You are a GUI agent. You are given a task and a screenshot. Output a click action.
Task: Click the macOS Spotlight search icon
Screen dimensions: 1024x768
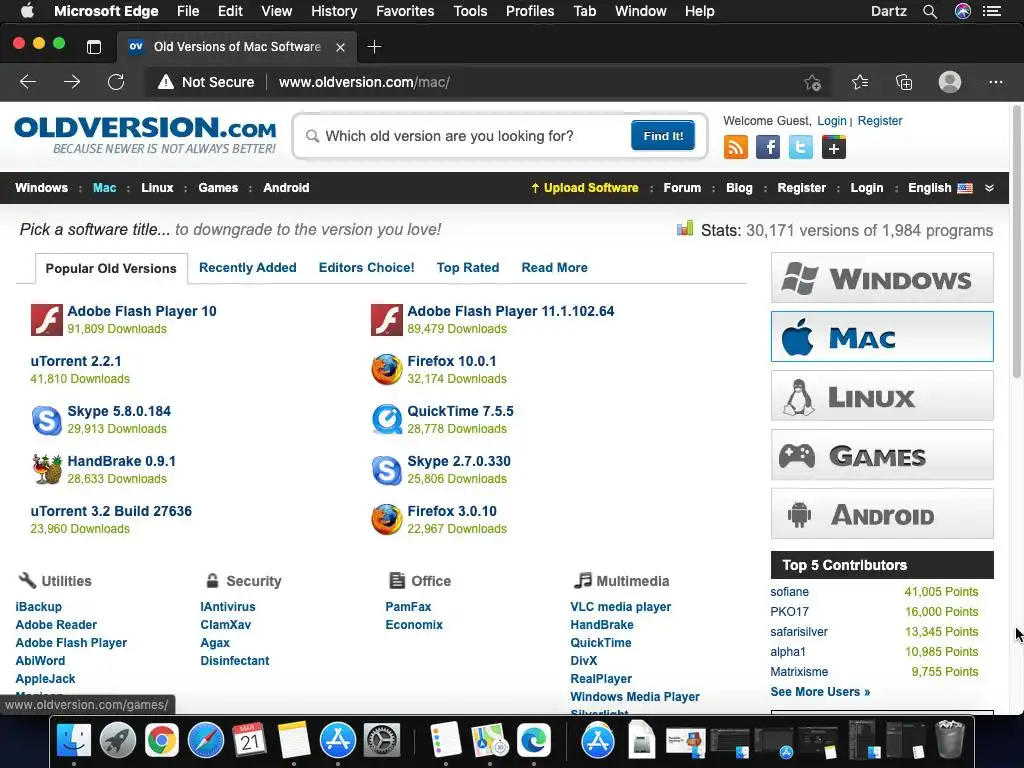coord(930,11)
